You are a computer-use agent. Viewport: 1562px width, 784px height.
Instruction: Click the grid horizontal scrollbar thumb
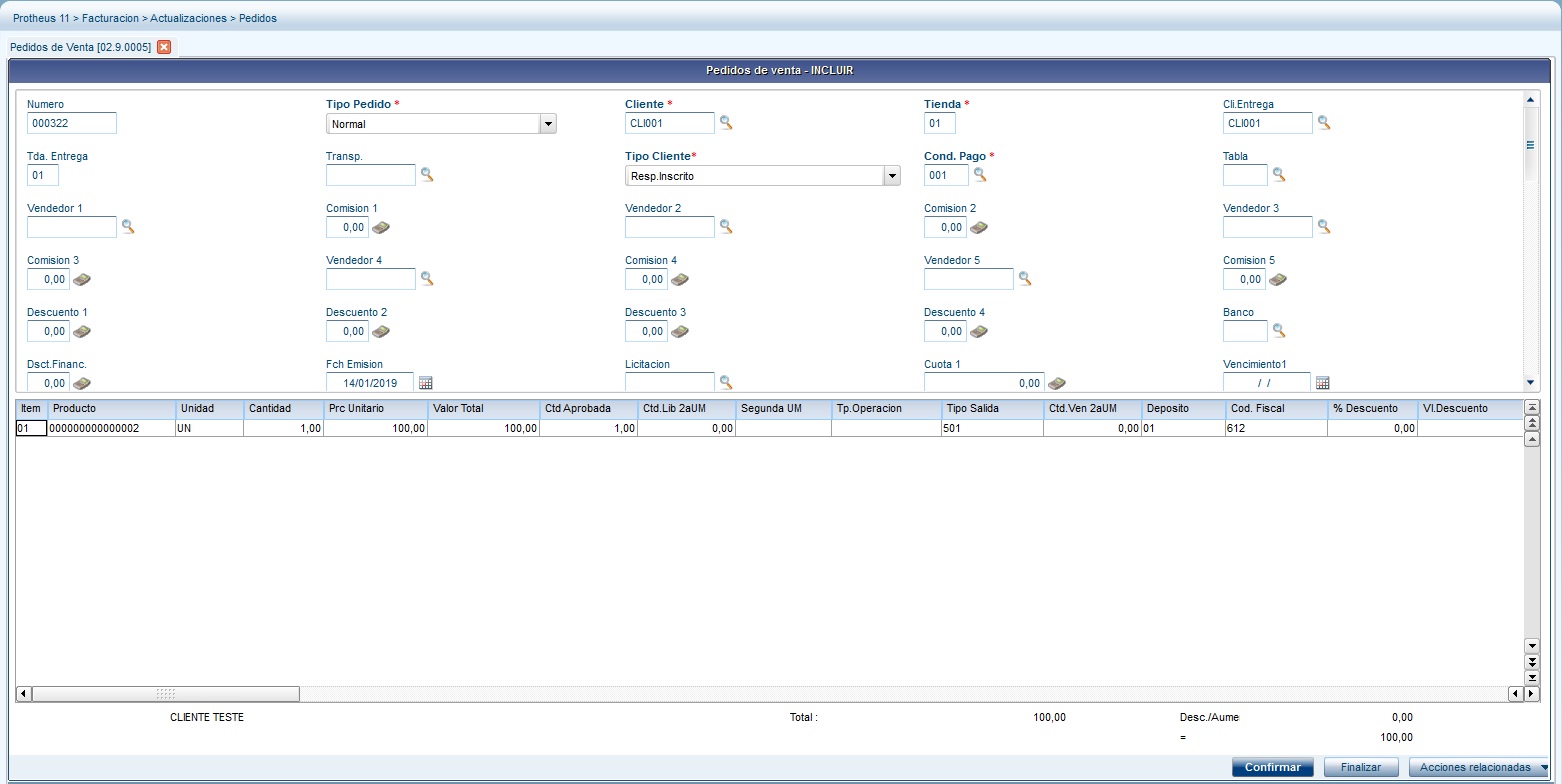(x=166, y=694)
